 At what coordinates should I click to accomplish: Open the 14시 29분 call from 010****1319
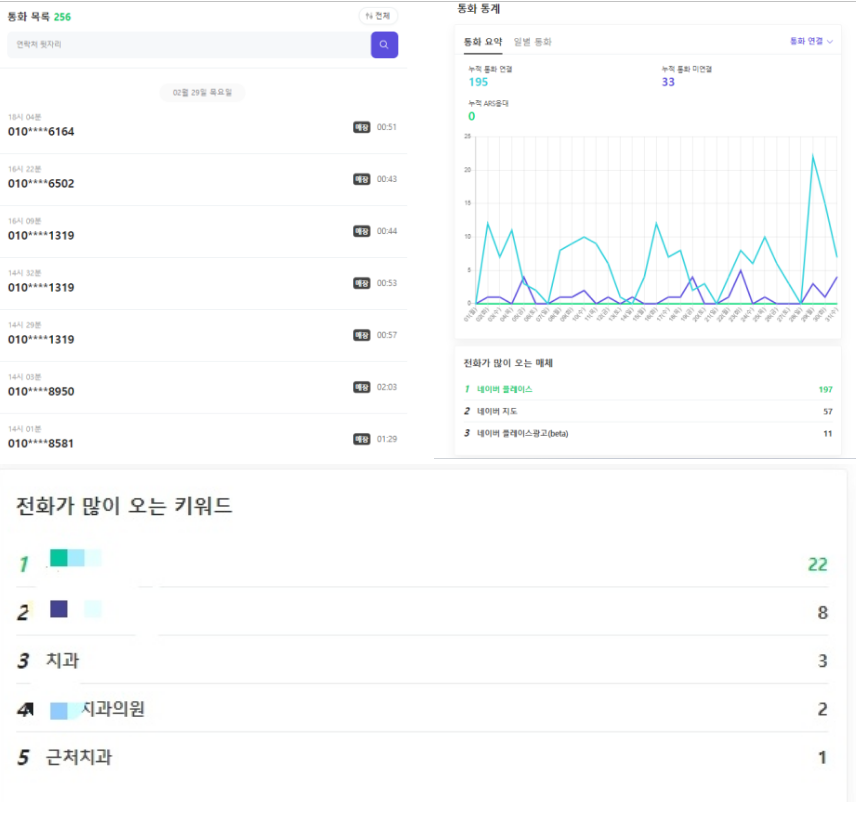(203, 335)
